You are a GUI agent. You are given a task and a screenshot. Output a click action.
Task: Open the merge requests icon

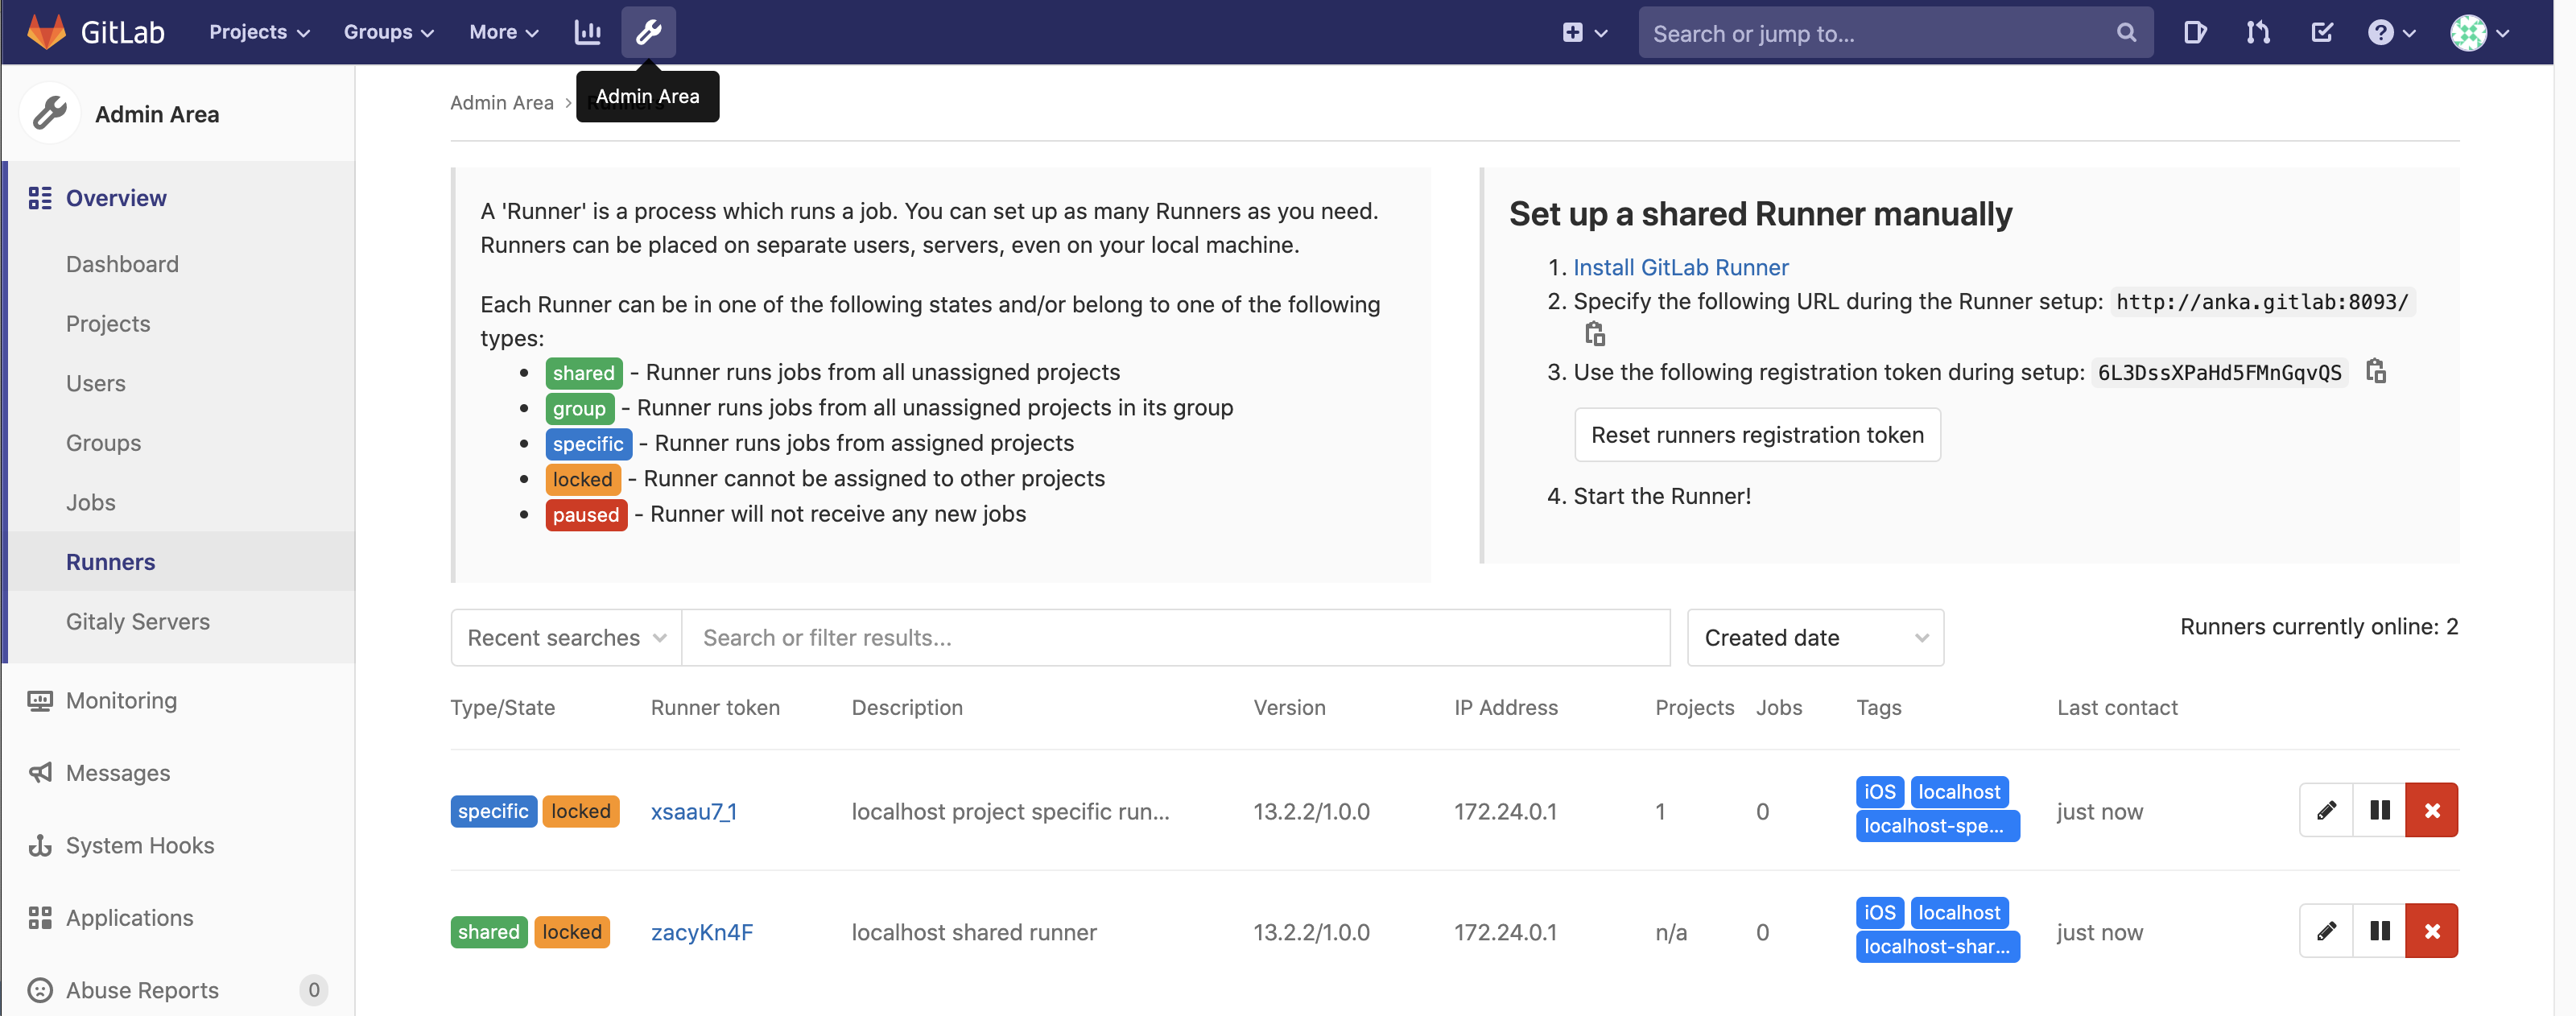tap(2257, 31)
